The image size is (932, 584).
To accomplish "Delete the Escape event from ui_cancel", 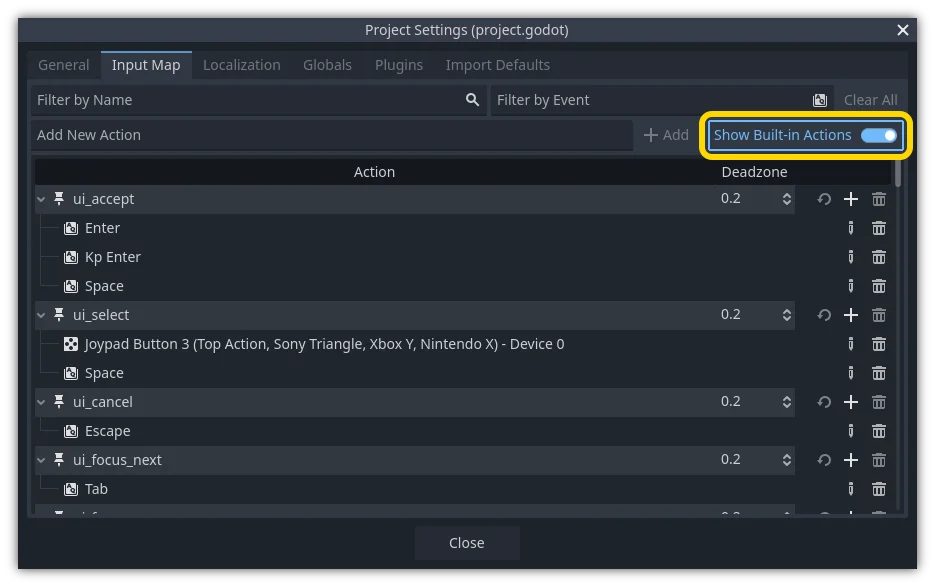I will coord(879,431).
